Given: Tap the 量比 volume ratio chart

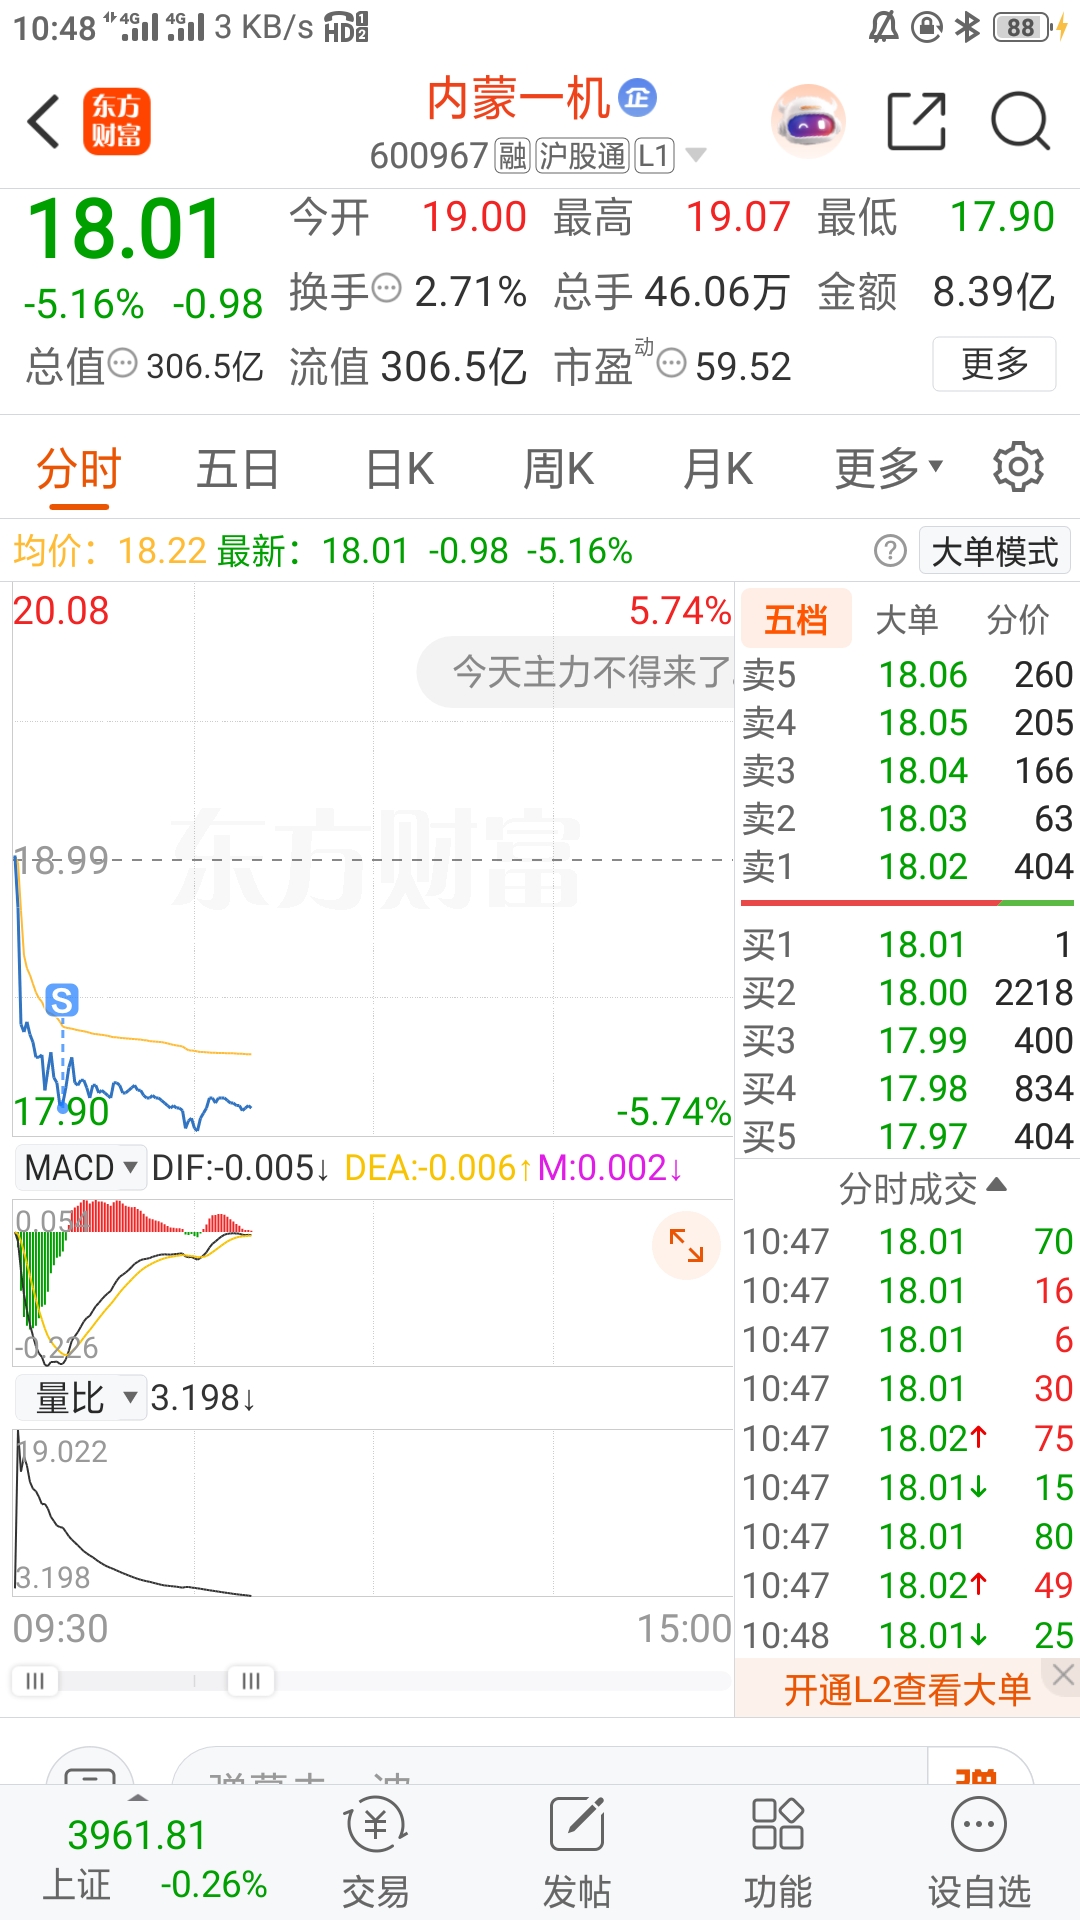Looking at the screenshot, I should pos(373,1513).
